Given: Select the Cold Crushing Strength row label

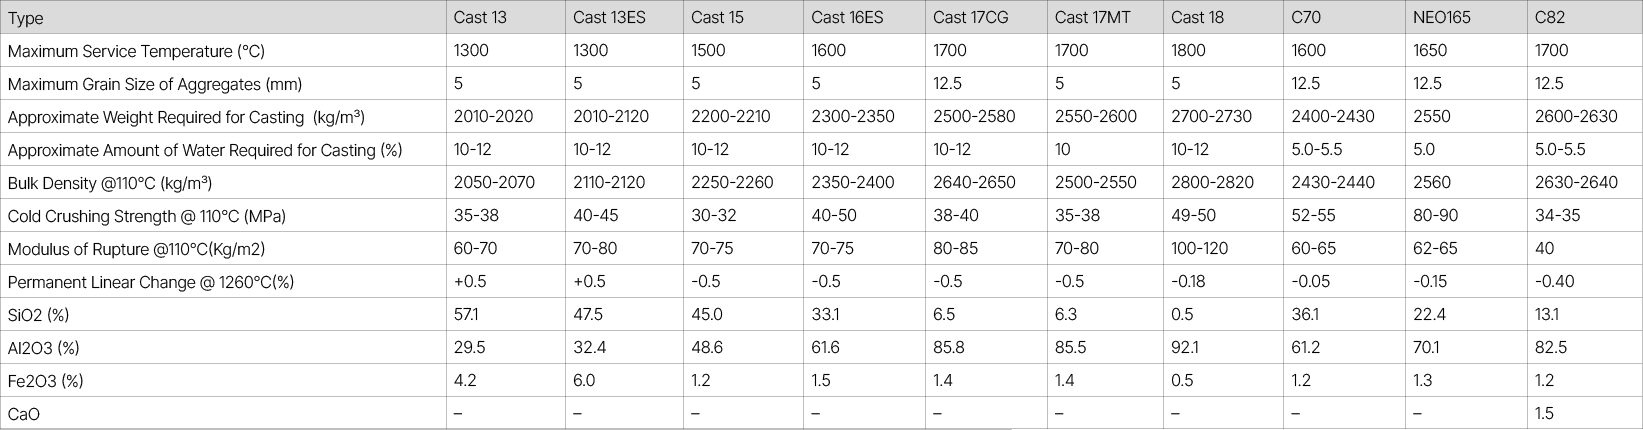Looking at the screenshot, I should 139,216.
